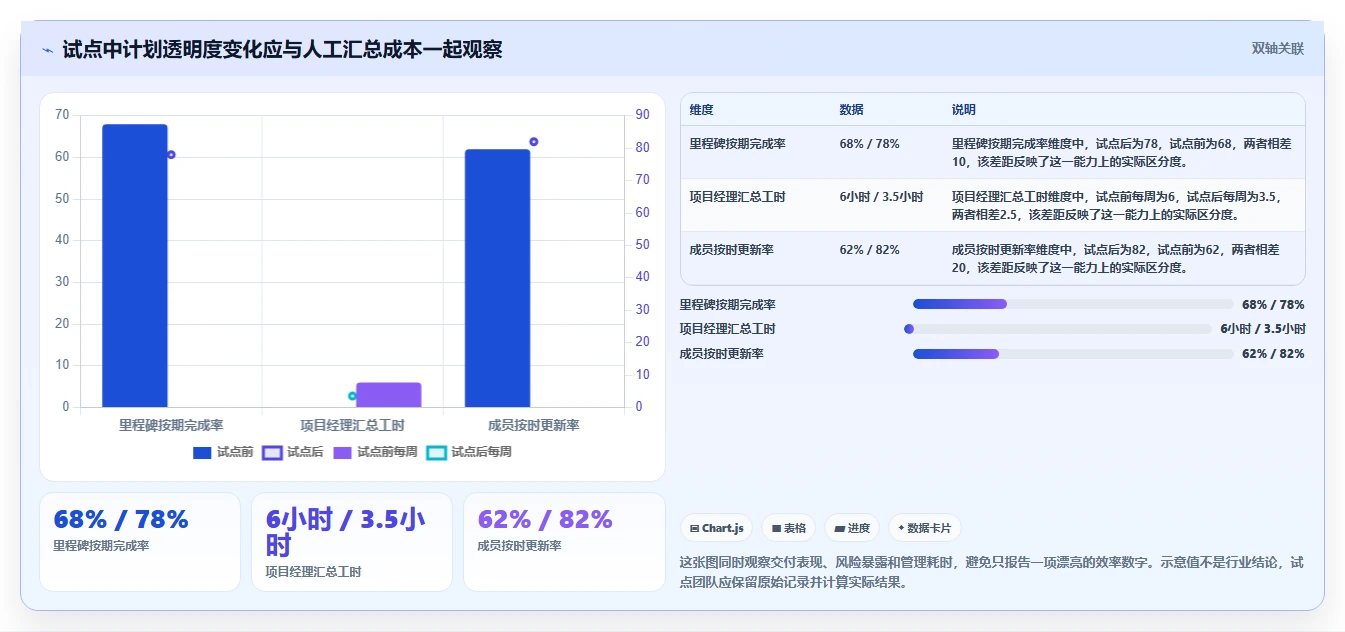1345x632 pixels.
Task: Select the 表格 chip
Action: coord(789,528)
